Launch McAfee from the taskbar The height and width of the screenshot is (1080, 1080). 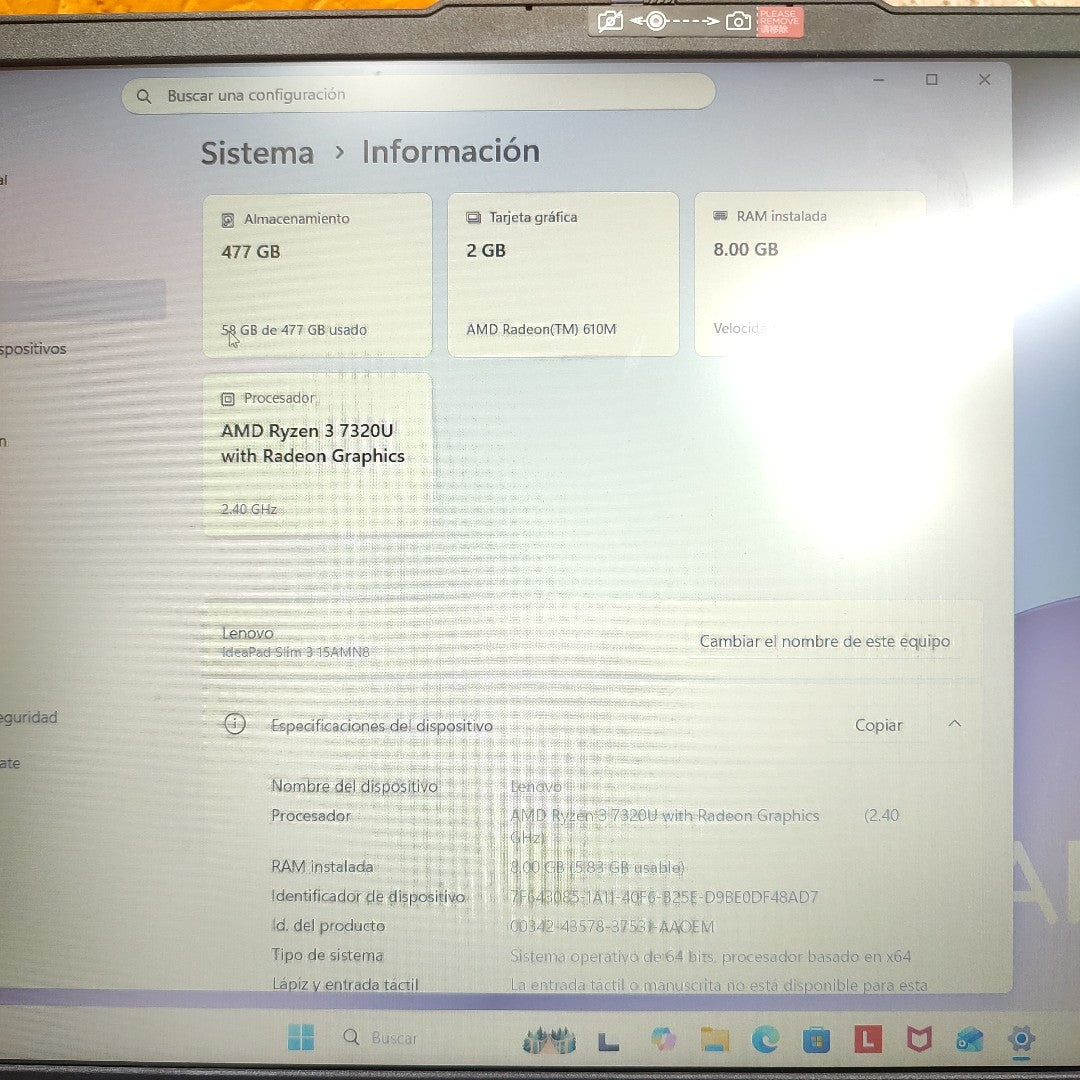(919, 1040)
